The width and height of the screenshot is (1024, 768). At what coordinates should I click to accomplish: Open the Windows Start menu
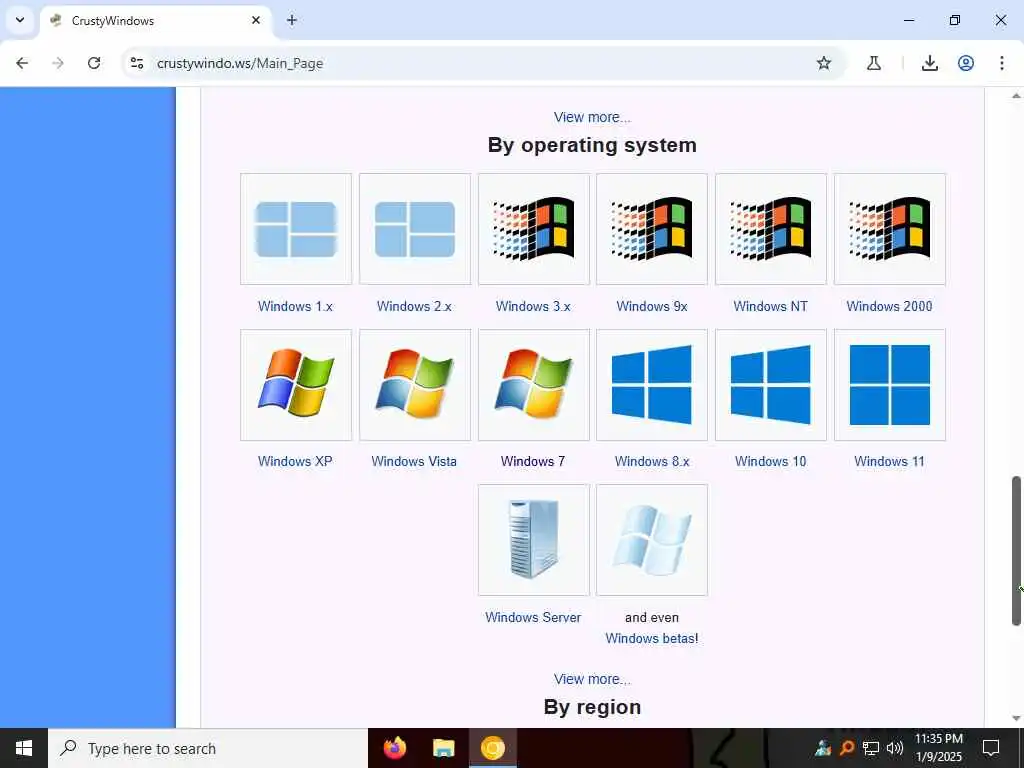pyautogui.click(x=24, y=748)
